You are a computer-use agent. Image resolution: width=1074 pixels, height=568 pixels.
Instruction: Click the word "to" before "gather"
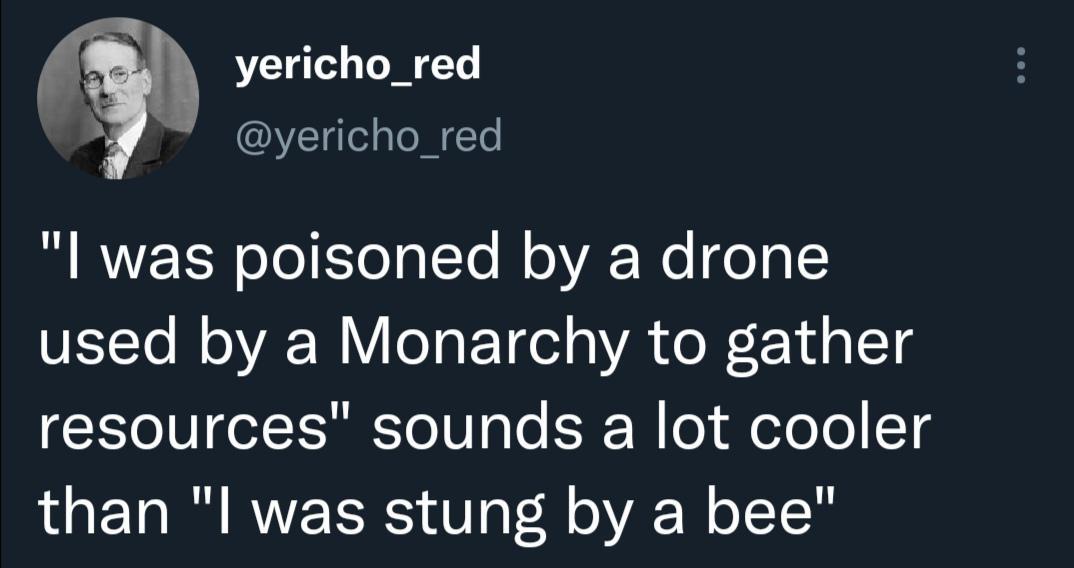(679, 343)
